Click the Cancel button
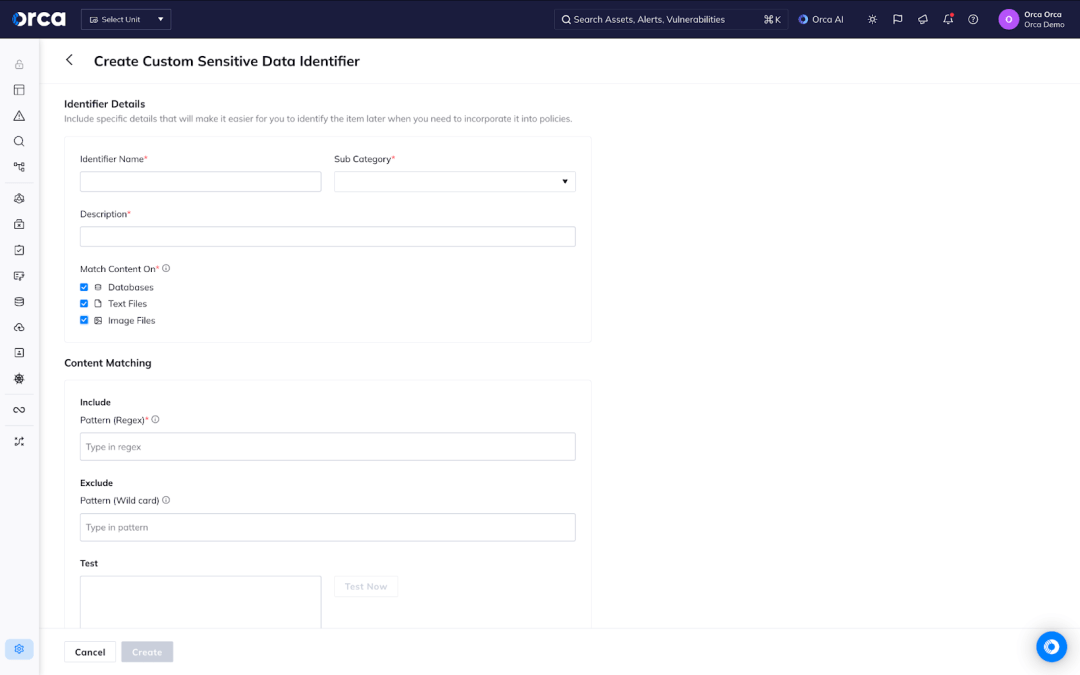Image resolution: width=1080 pixels, height=675 pixels. (x=90, y=652)
